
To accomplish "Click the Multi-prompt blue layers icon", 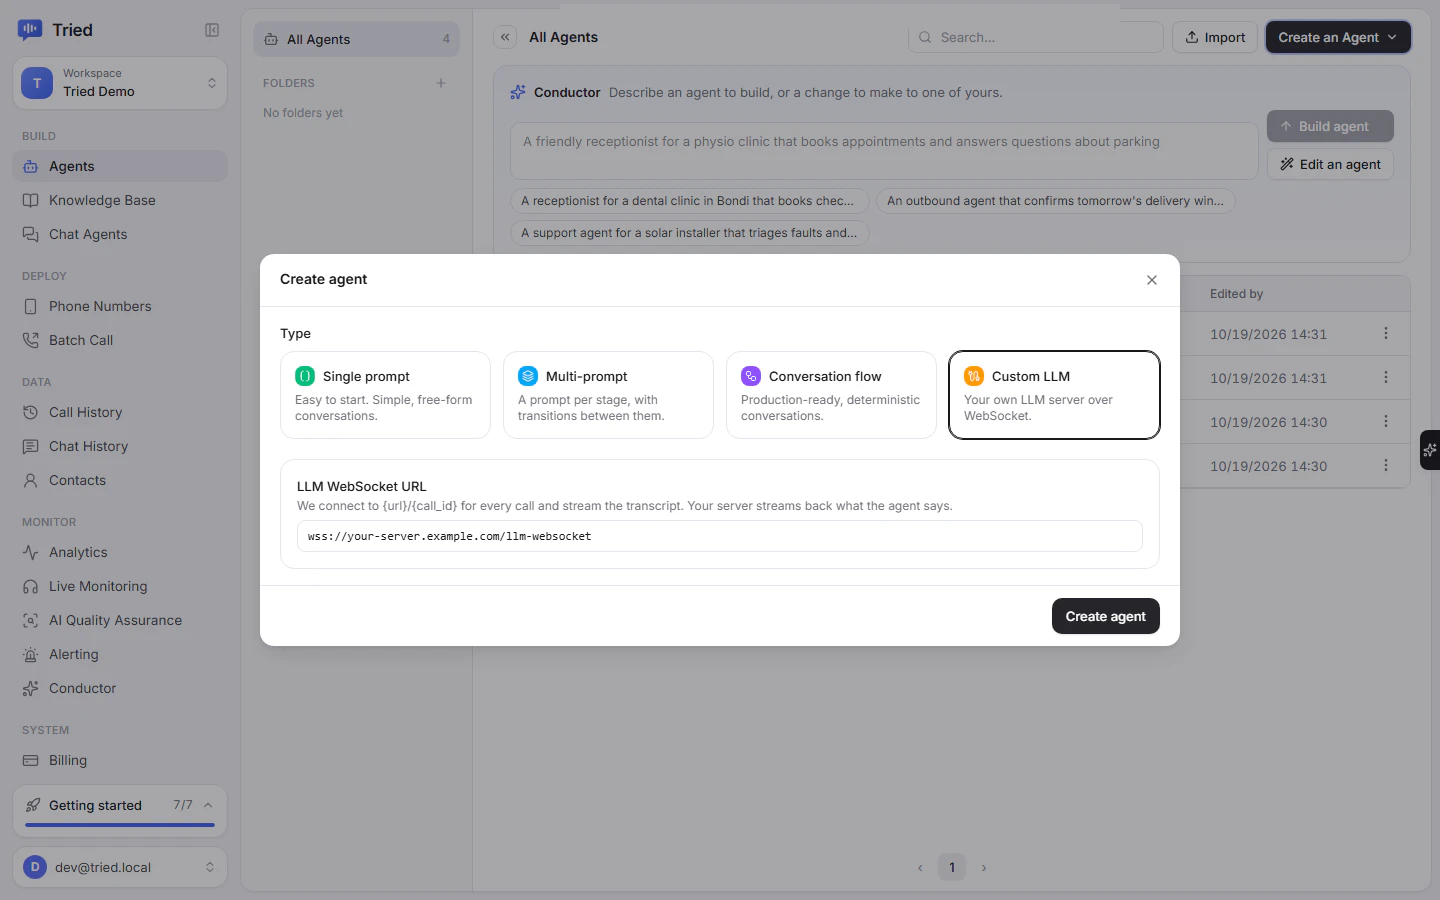I will coord(528,376).
